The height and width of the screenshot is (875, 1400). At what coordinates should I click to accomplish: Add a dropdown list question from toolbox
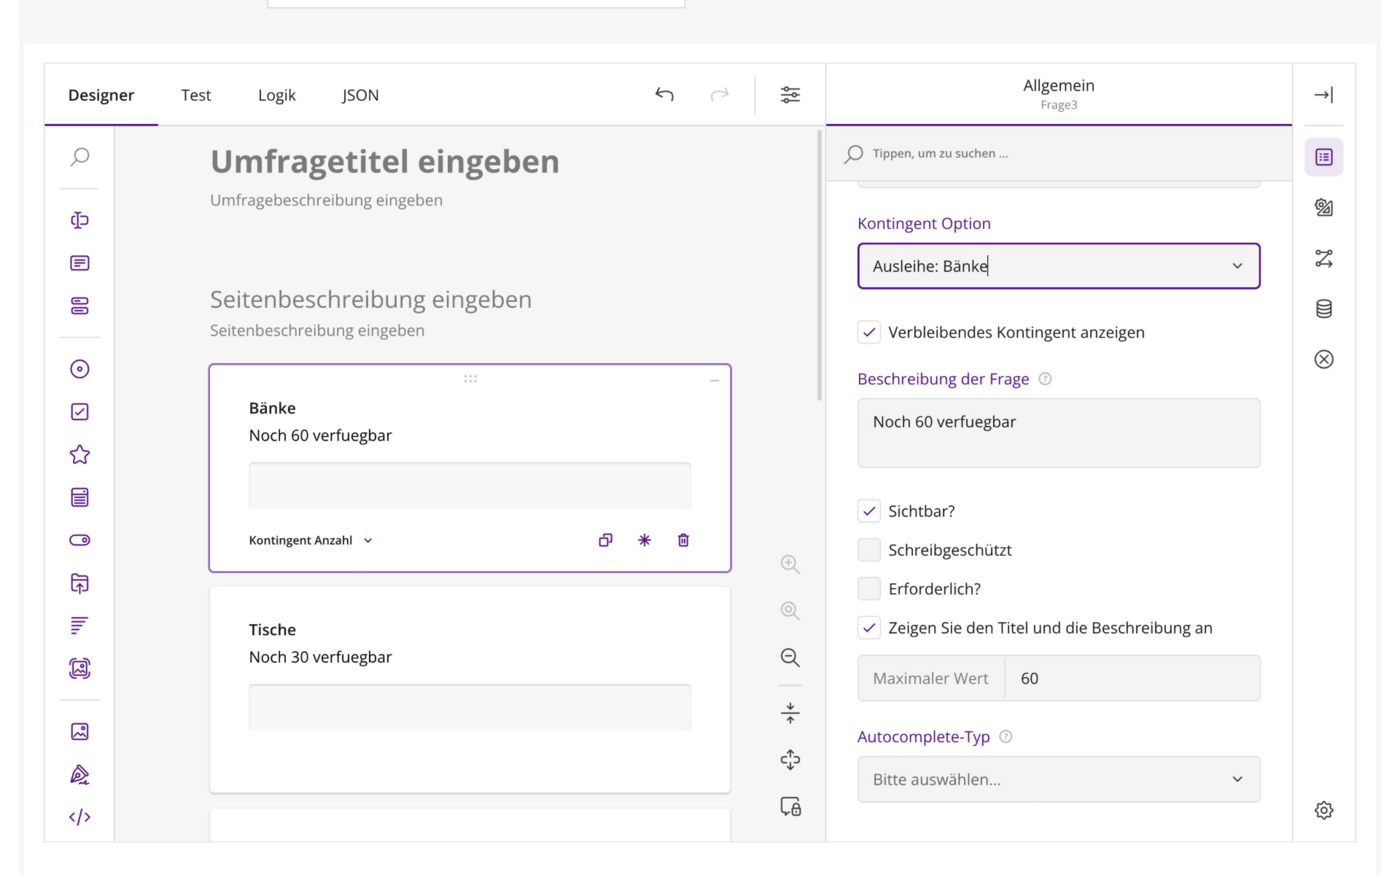click(x=80, y=497)
